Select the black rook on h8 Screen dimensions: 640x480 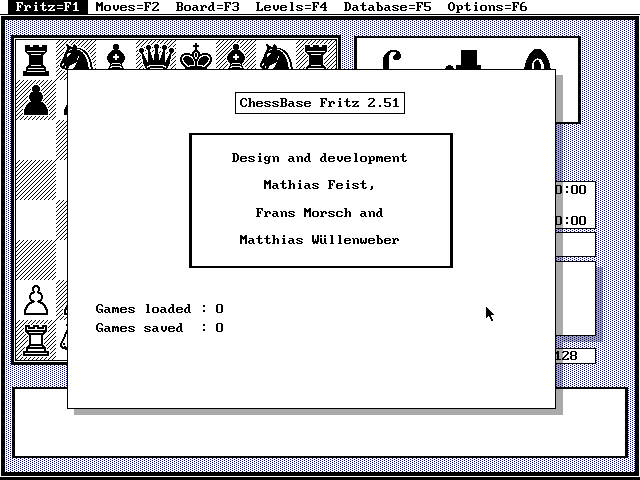(x=316, y=58)
